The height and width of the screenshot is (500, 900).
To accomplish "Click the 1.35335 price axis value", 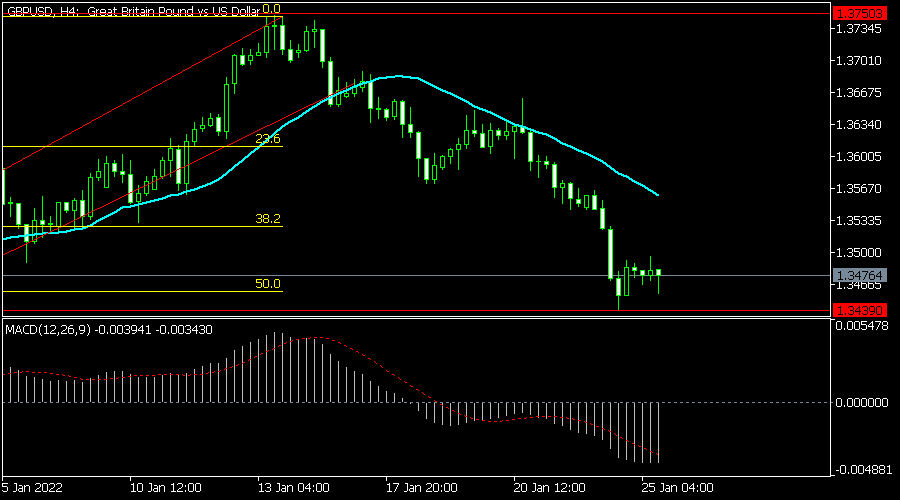I will (859, 221).
